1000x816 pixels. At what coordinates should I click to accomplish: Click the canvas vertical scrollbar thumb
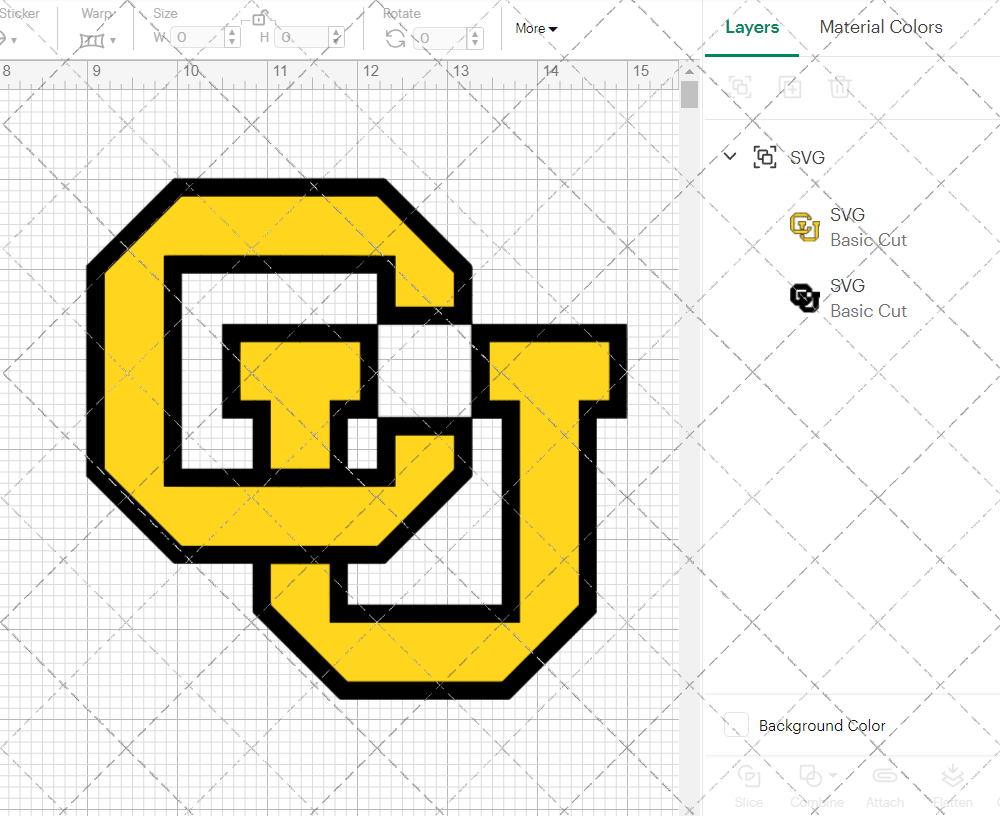689,94
